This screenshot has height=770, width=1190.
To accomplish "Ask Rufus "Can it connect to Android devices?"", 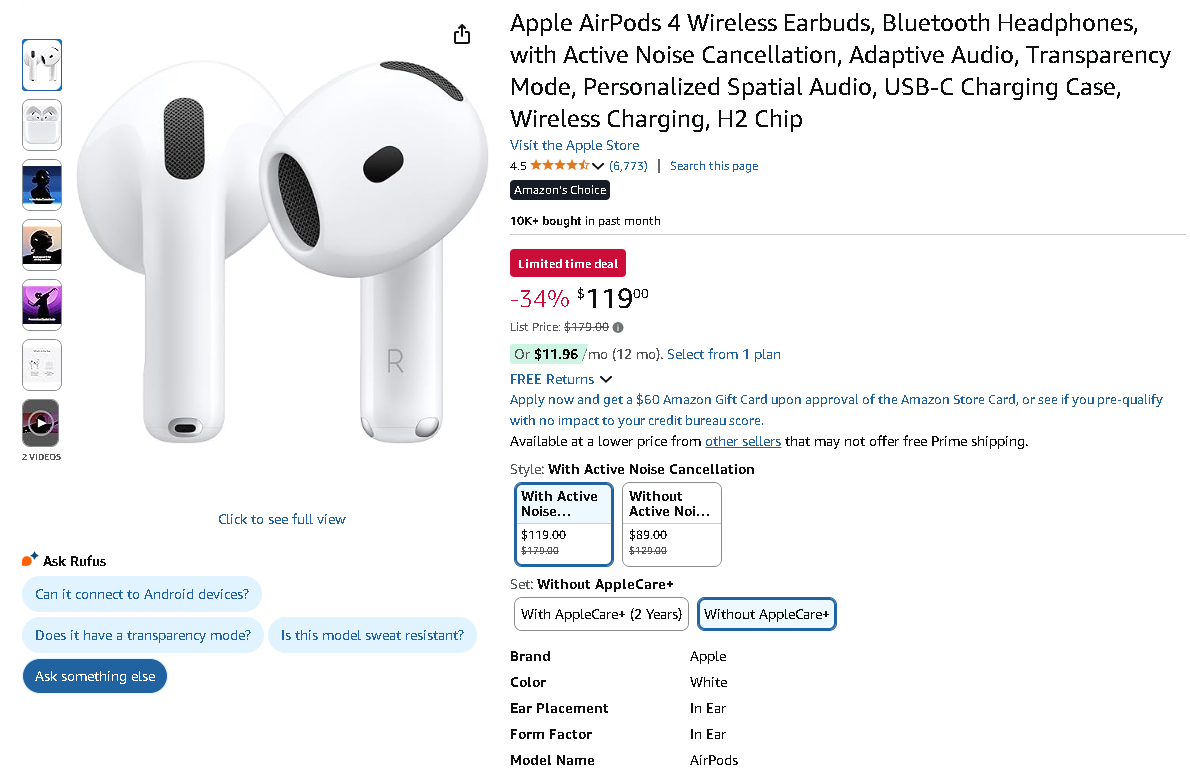I will tap(142, 594).
